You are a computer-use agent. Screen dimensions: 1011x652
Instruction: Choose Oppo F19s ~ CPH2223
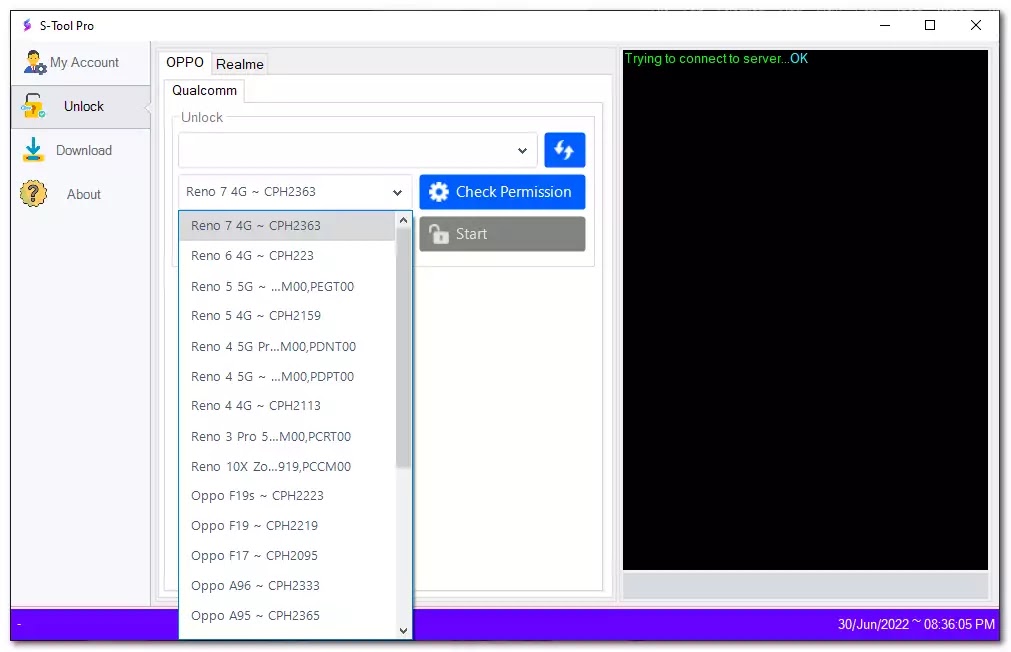(288, 496)
